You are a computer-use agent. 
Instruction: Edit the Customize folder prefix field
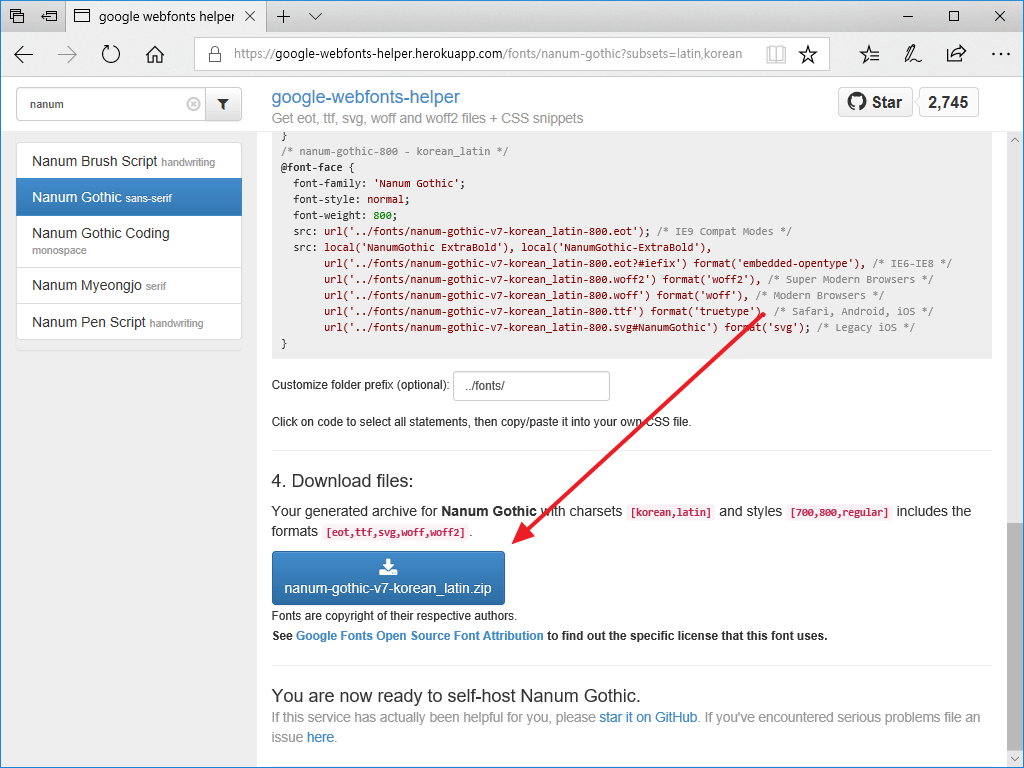coord(531,386)
